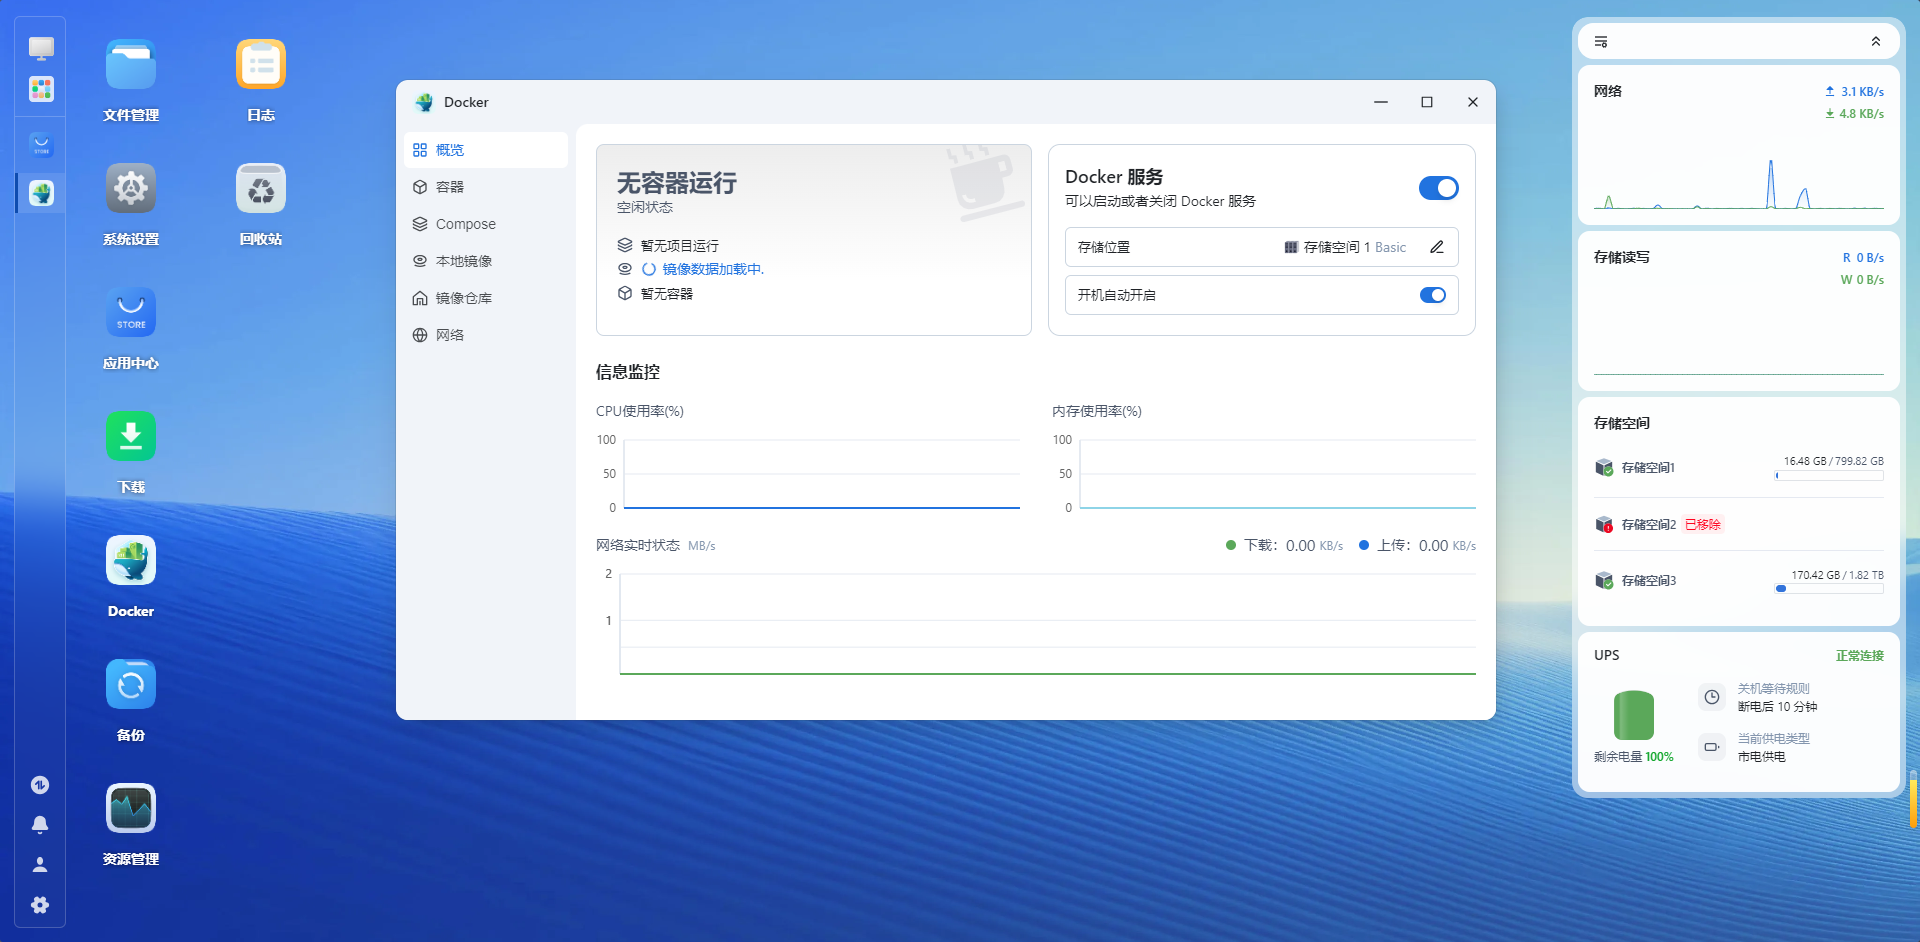Click the edit pencil for 存储位置

[x=1436, y=247]
